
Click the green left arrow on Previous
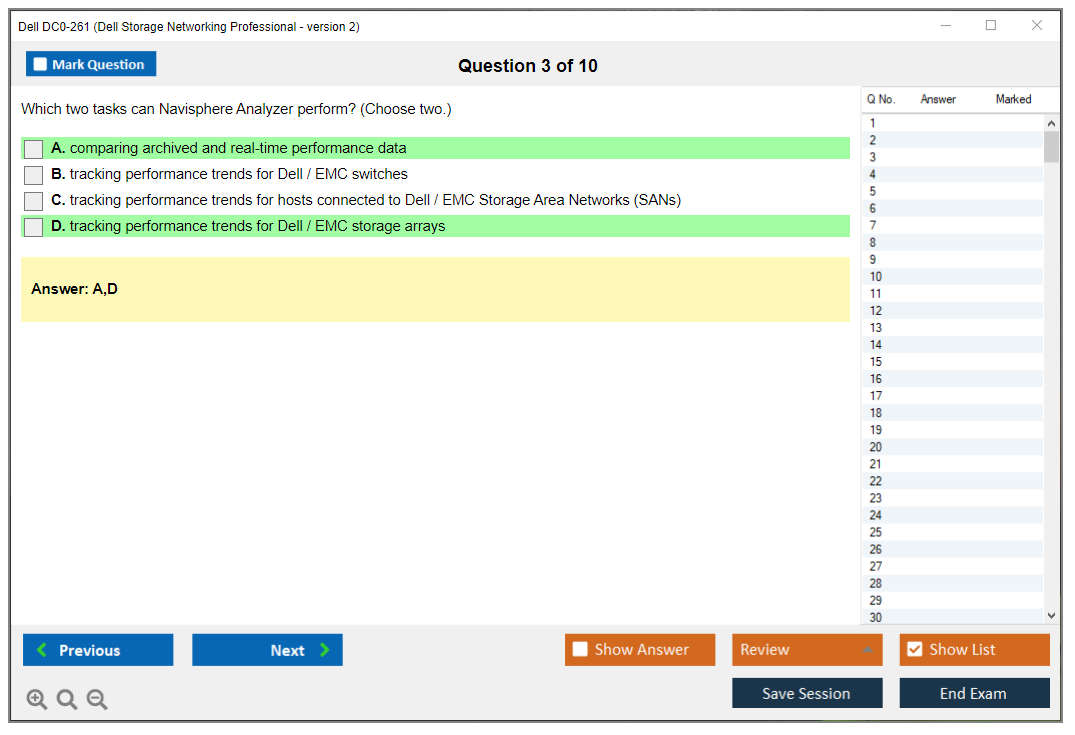click(42, 650)
